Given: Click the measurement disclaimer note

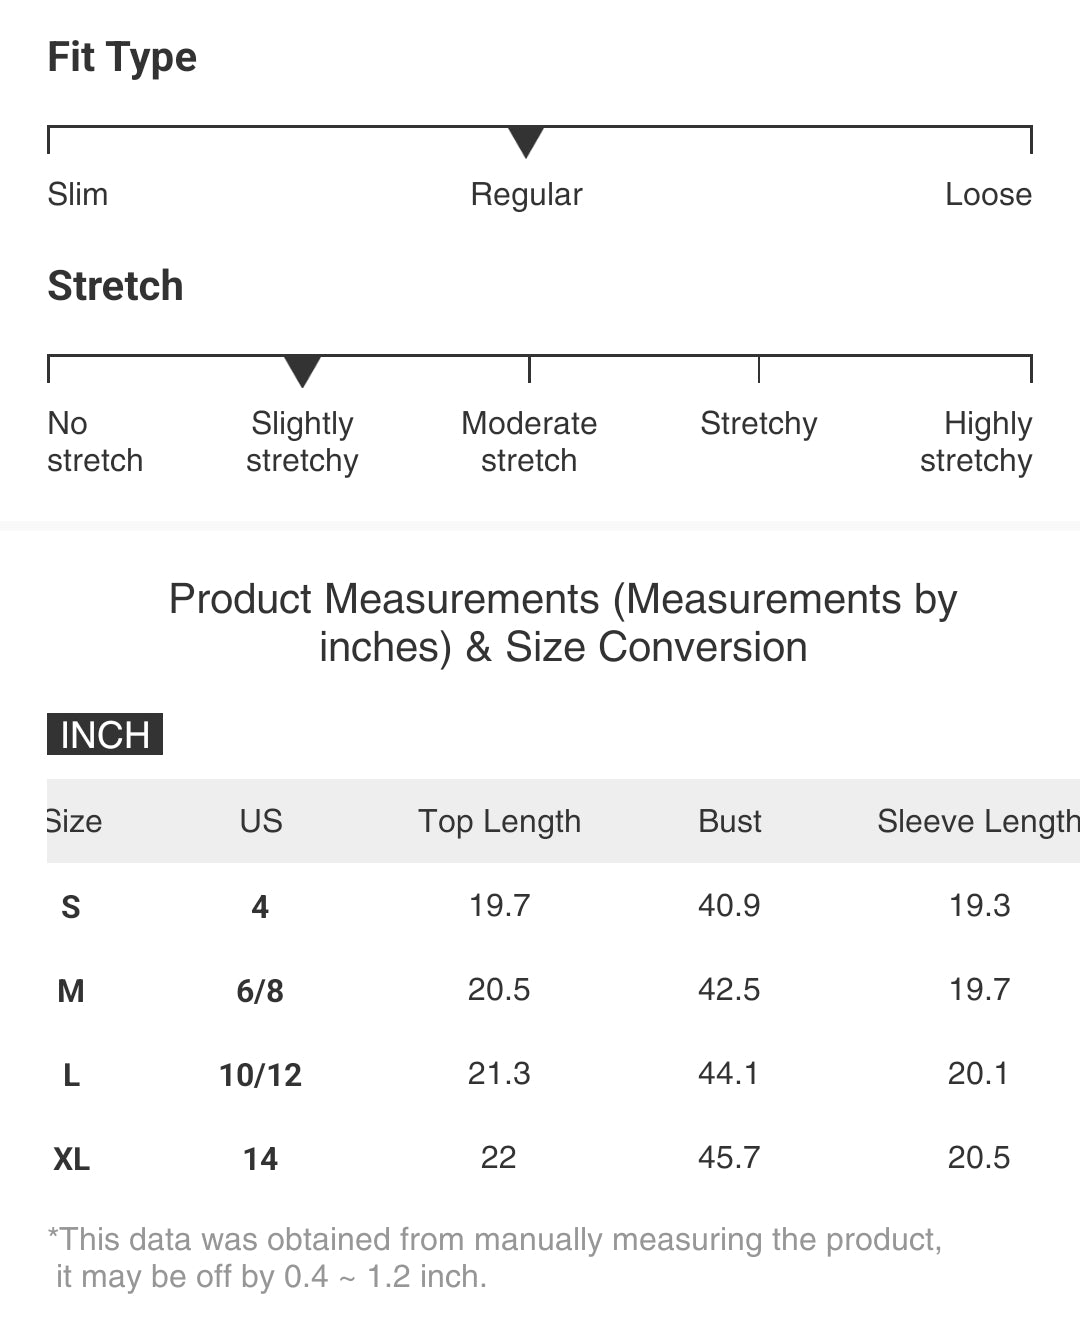Looking at the screenshot, I should click(x=495, y=1258).
